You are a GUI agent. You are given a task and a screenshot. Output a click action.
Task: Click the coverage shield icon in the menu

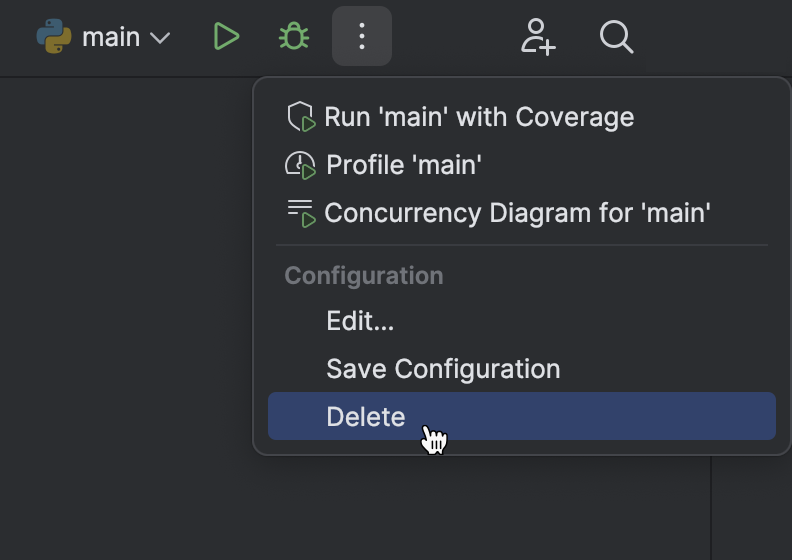[x=300, y=117]
